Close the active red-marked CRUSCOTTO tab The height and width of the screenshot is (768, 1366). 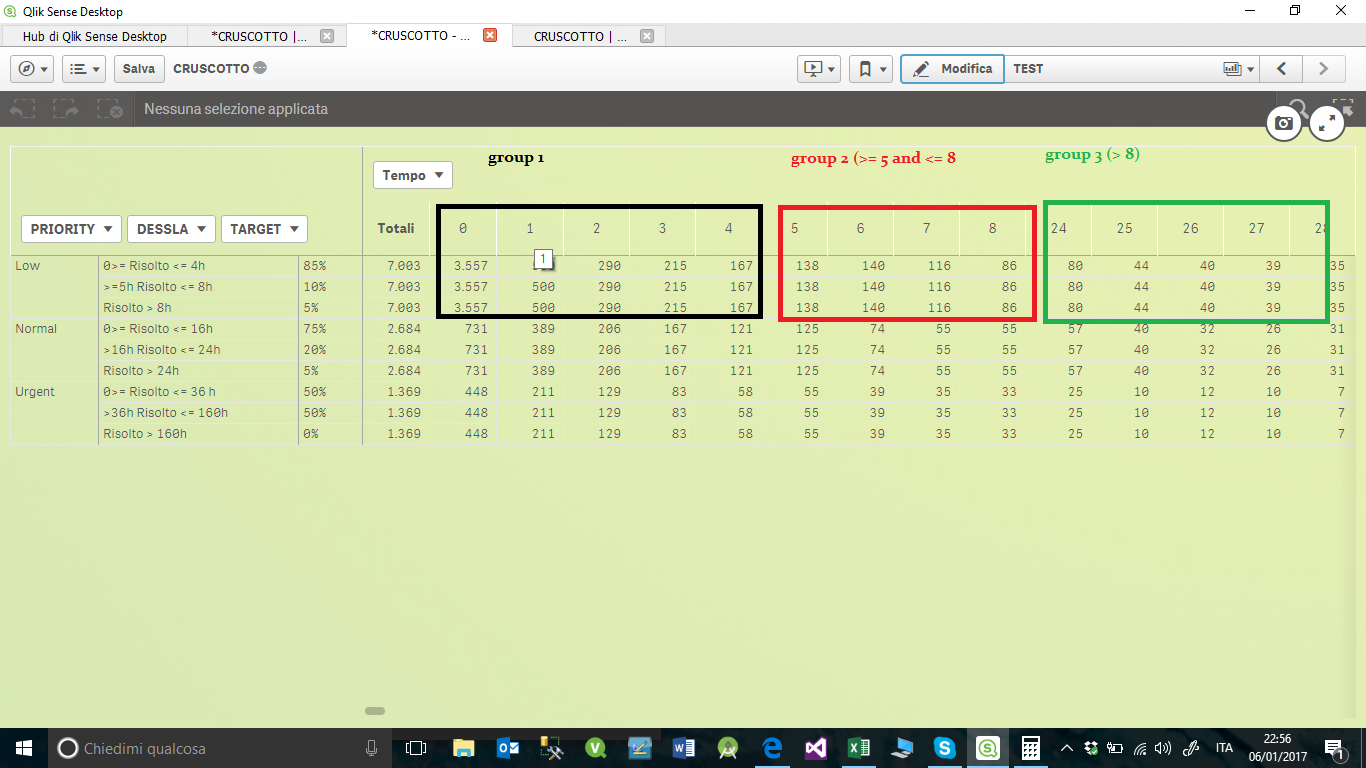coord(490,35)
